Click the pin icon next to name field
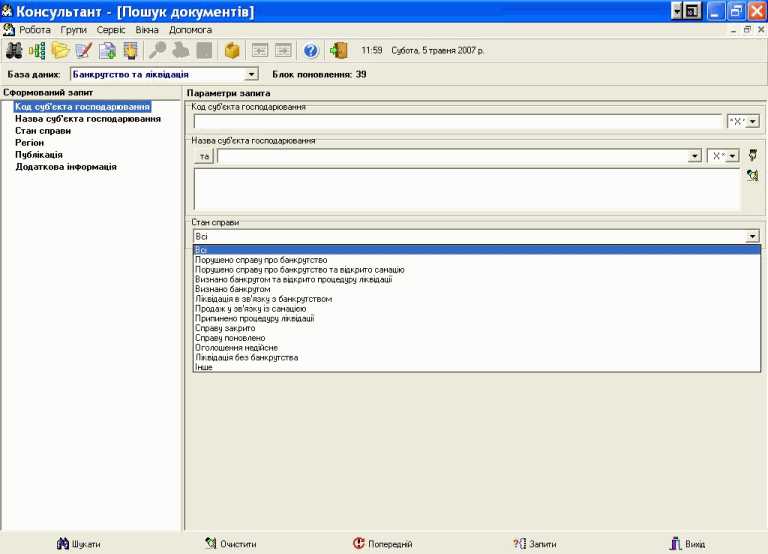Image resolution: width=768 pixels, height=554 pixels. point(753,155)
